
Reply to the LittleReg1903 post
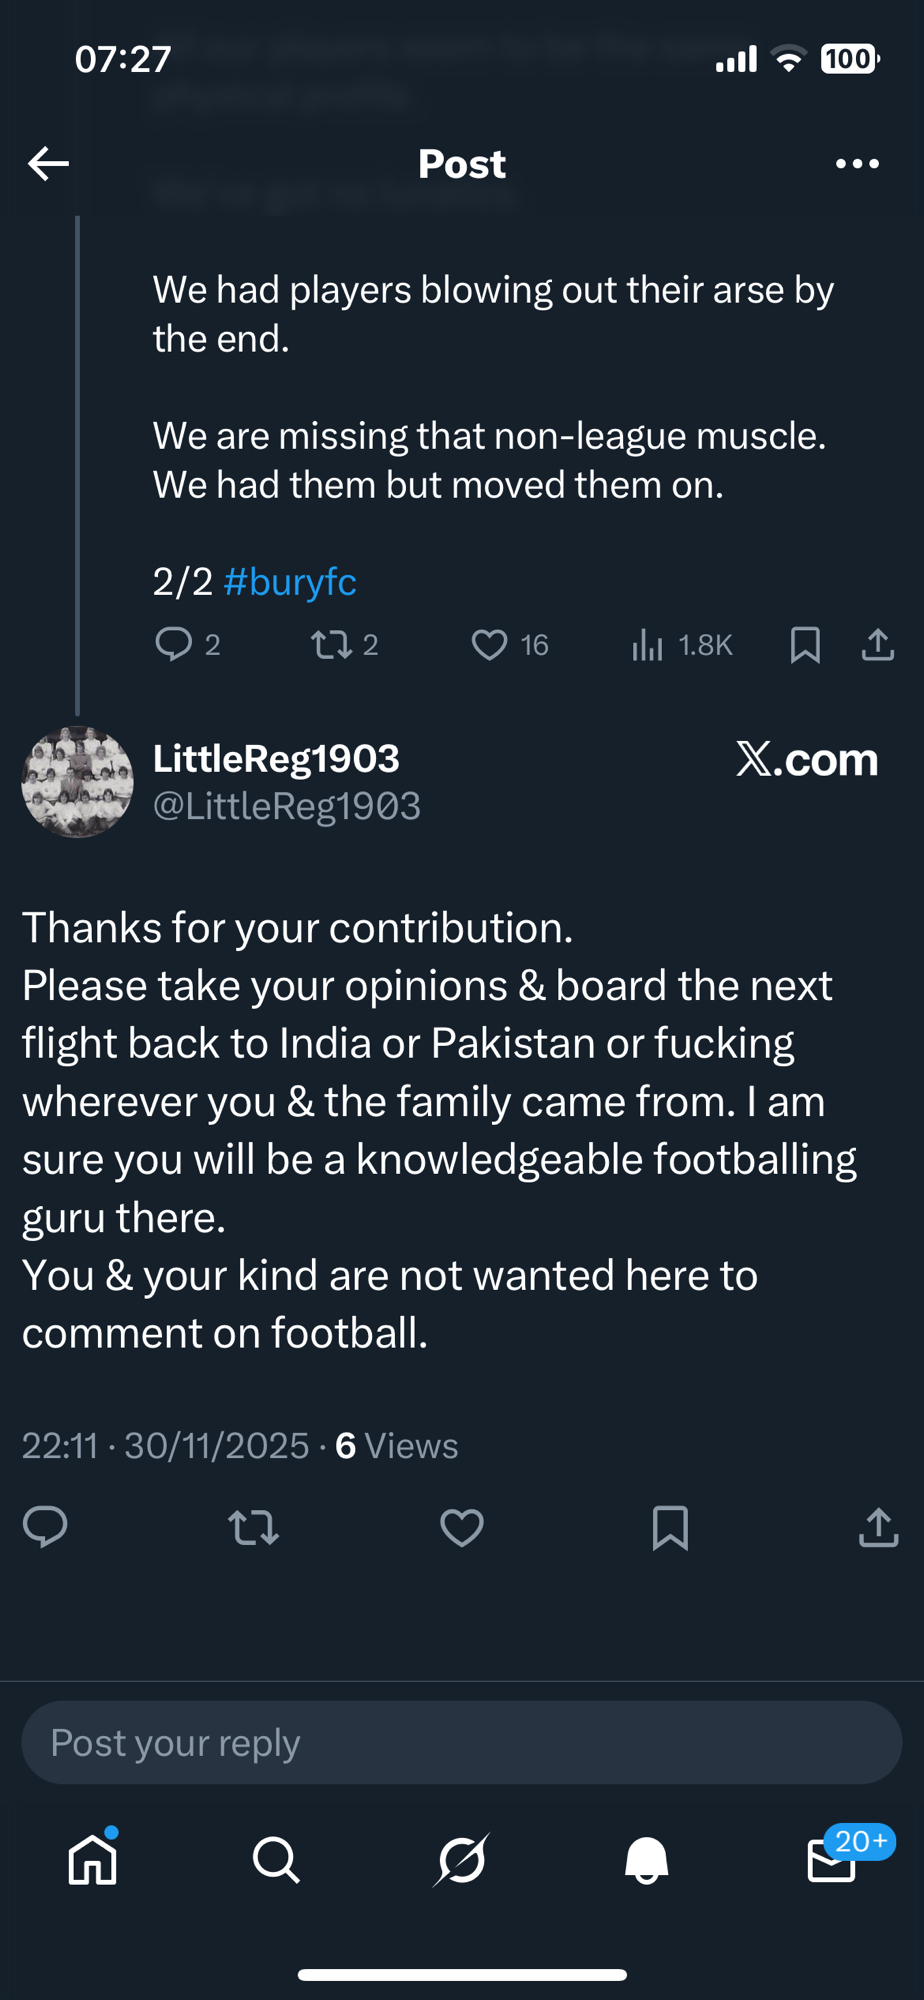pos(45,1527)
